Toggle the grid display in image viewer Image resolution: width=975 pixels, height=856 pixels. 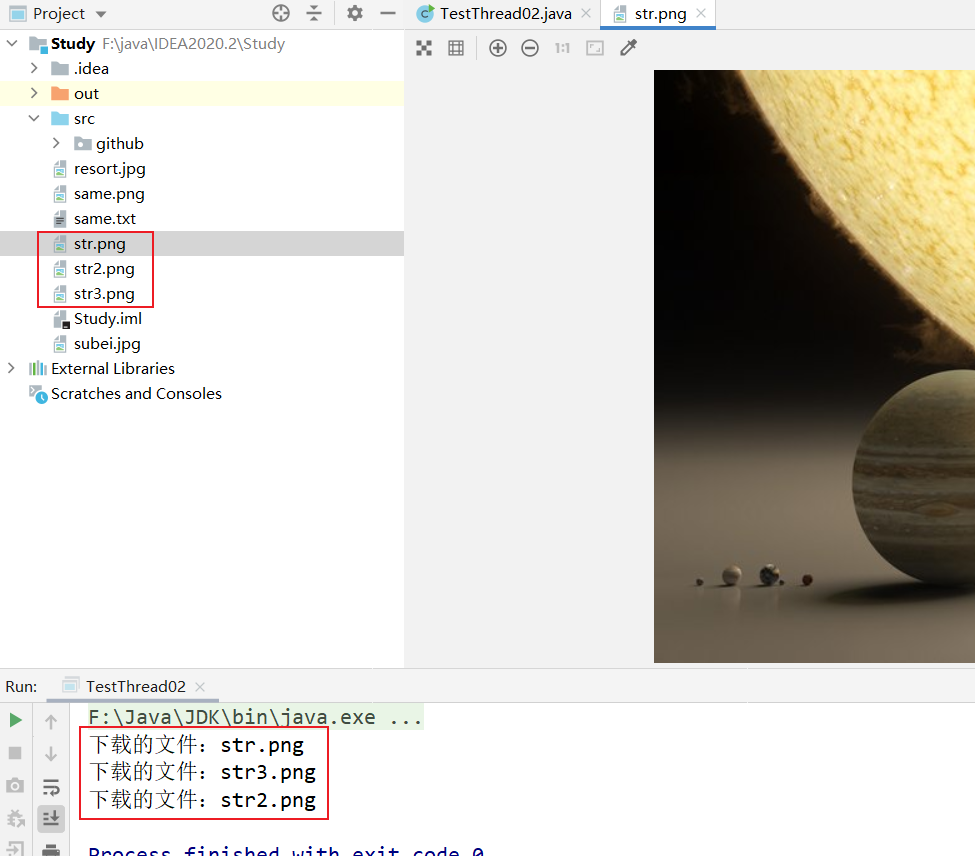pyautogui.click(x=456, y=48)
